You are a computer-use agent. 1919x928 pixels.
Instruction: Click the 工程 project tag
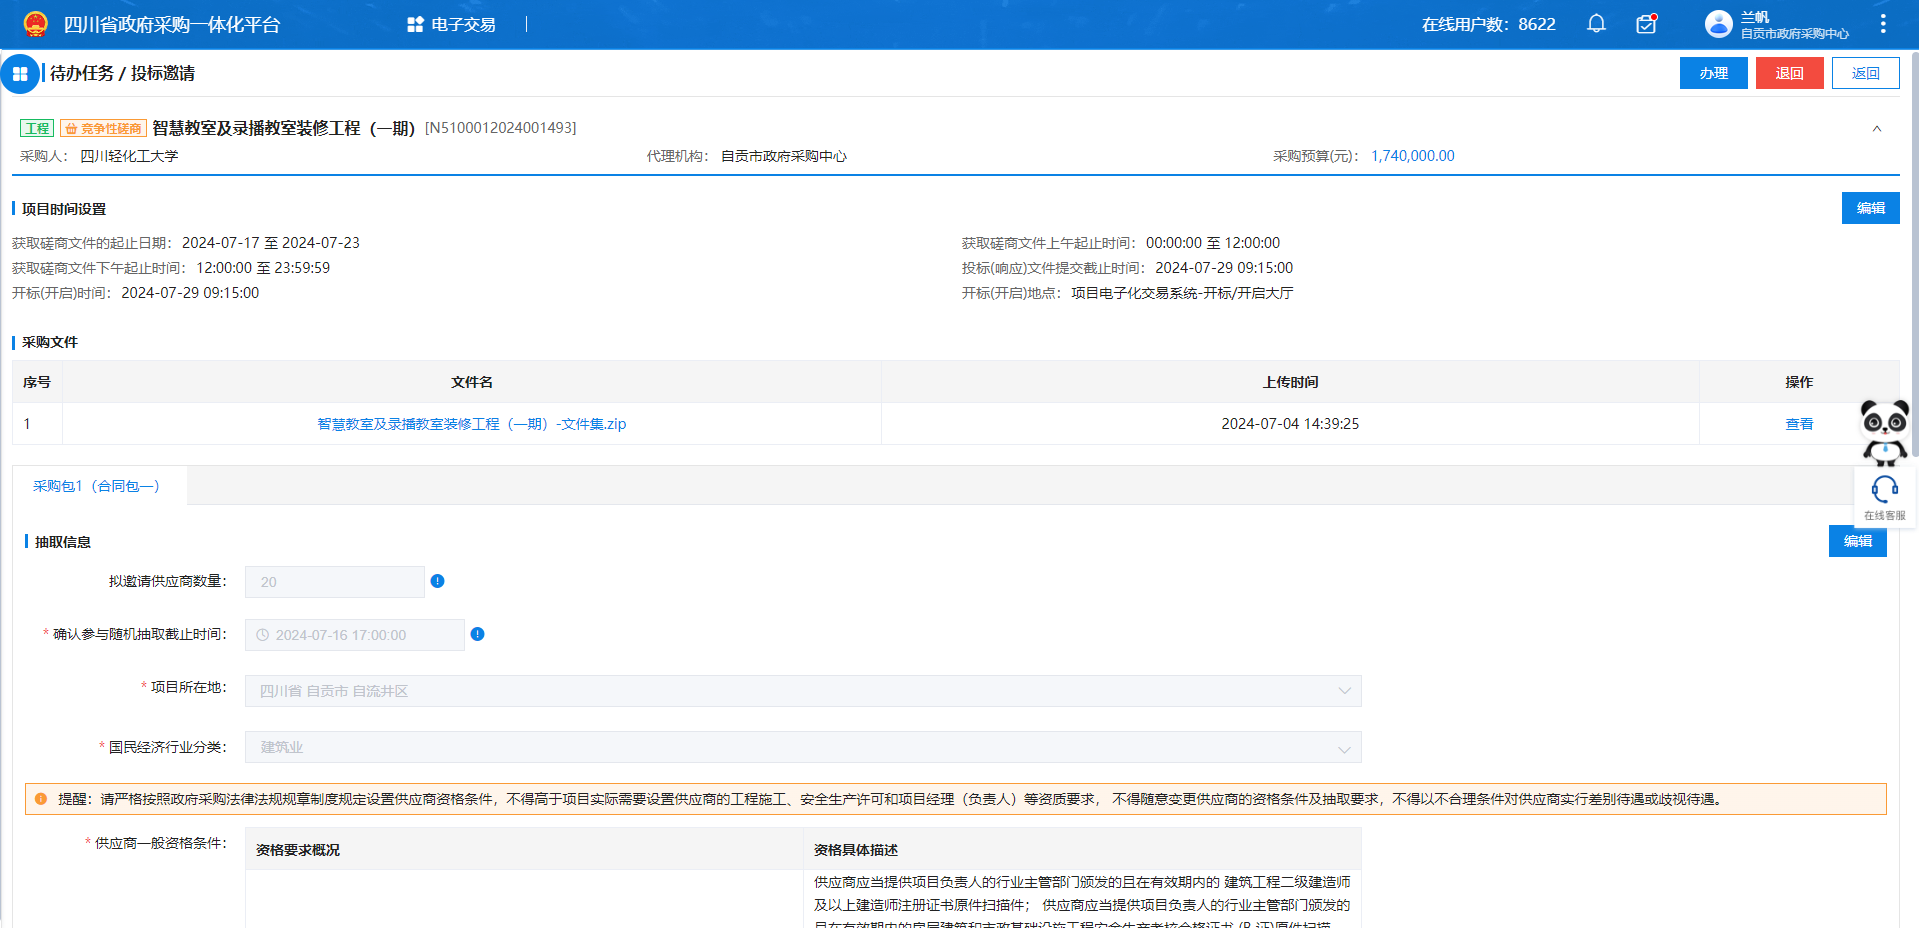click(37, 128)
